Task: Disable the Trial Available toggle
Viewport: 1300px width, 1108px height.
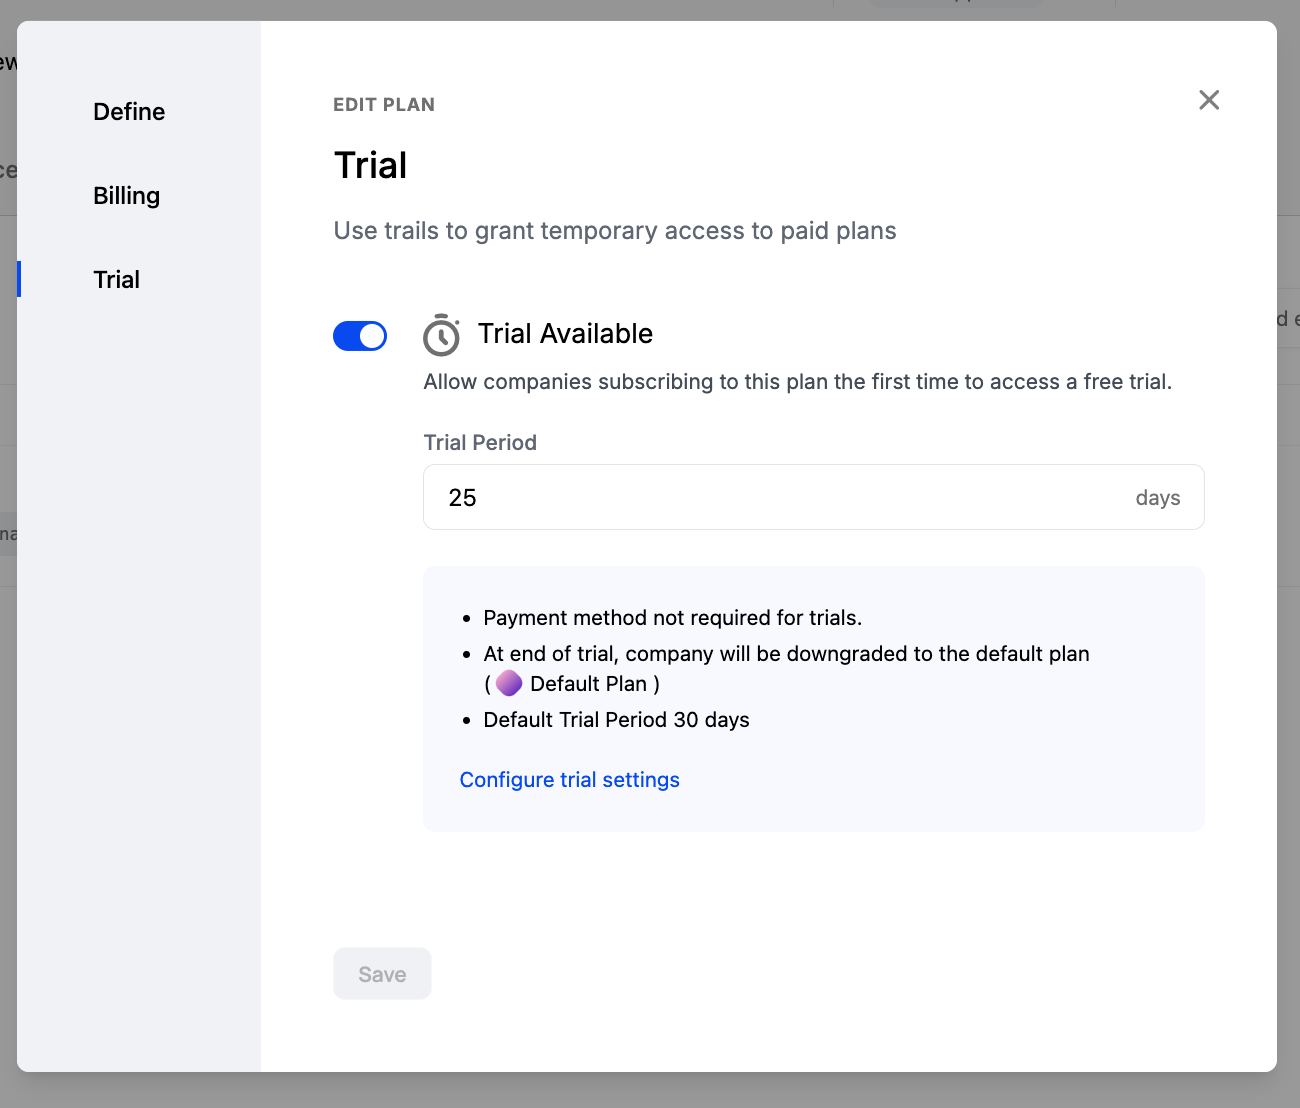Action: [360, 336]
